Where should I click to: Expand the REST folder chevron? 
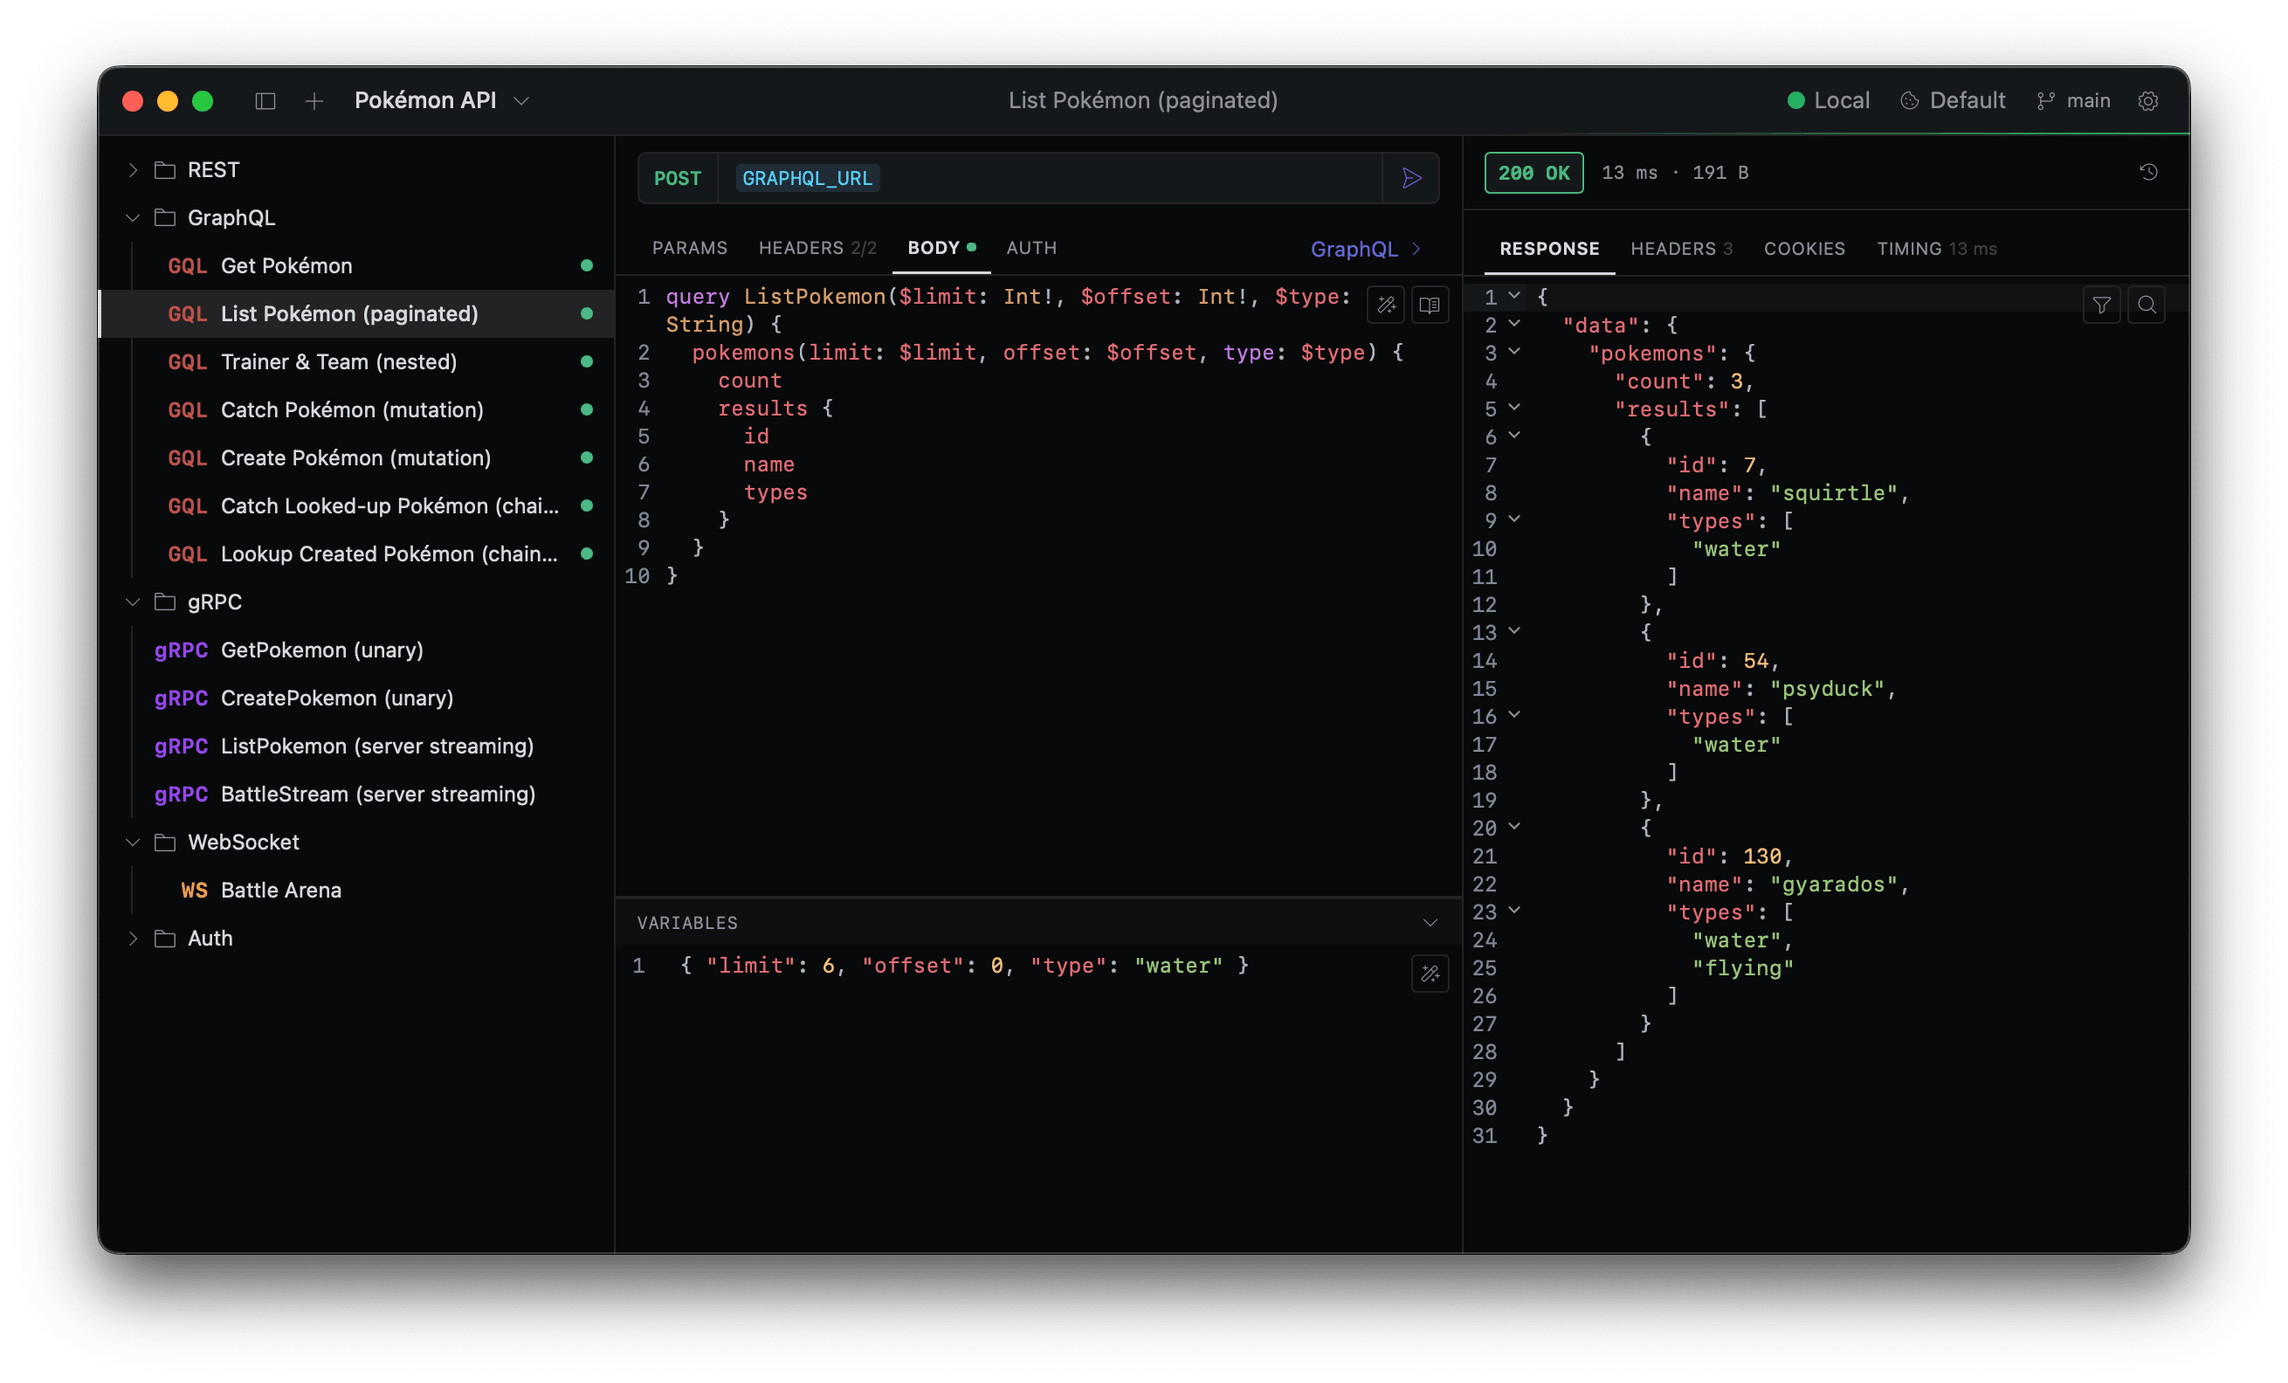pos(132,170)
